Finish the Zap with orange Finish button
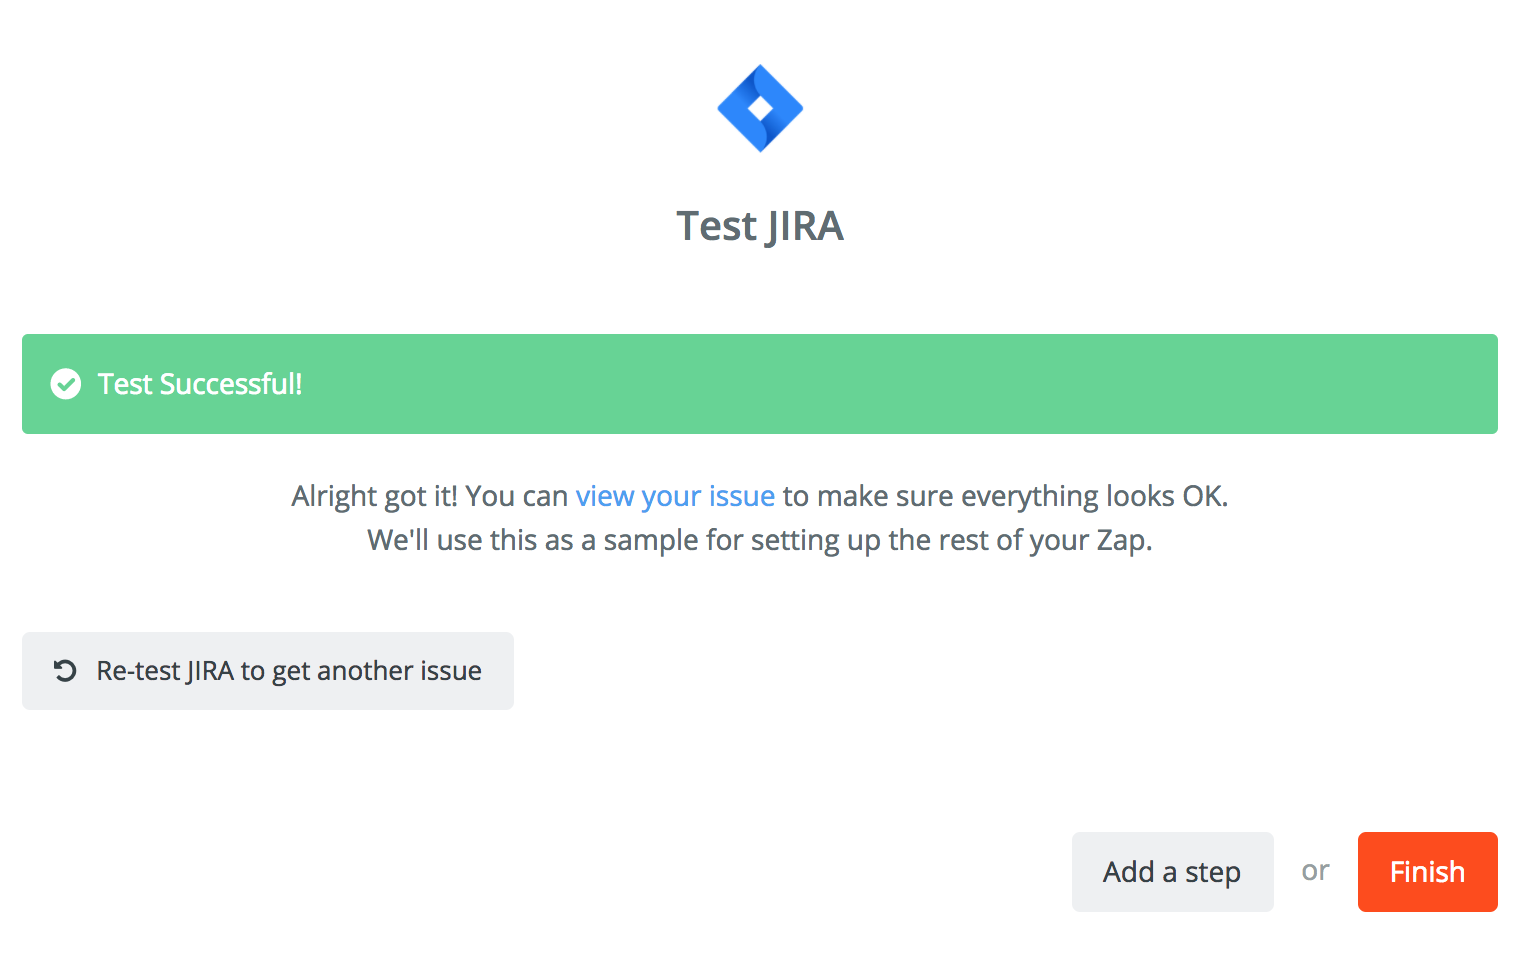The image size is (1516, 954). tap(1428, 872)
